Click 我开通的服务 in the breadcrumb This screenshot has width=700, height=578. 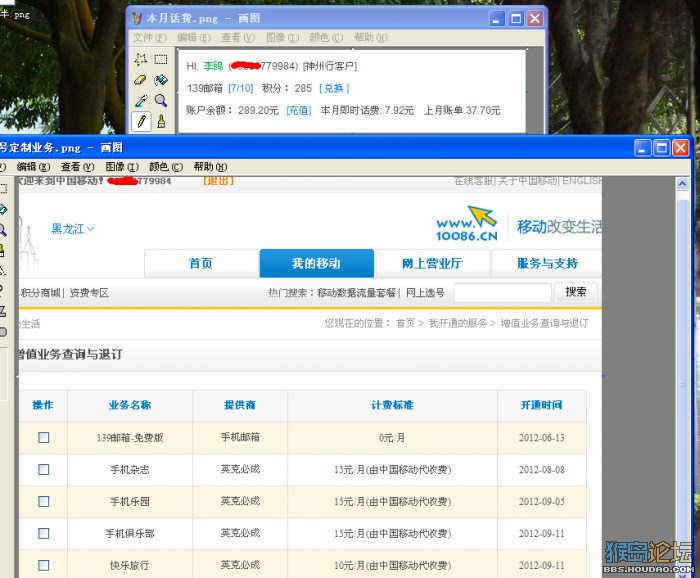458,323
